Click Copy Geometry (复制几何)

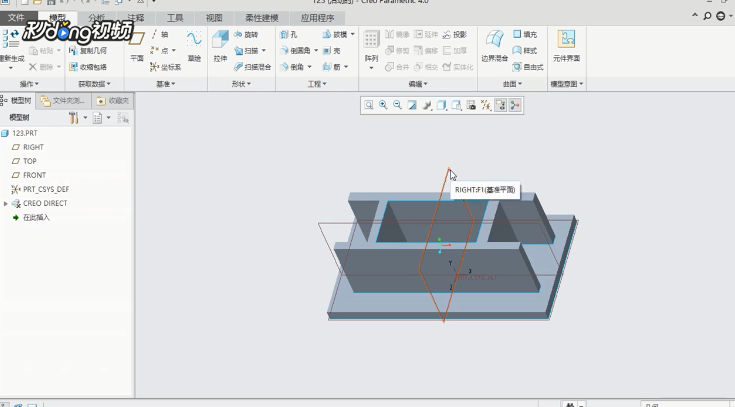pyautogui.click(x=88, y=51)
